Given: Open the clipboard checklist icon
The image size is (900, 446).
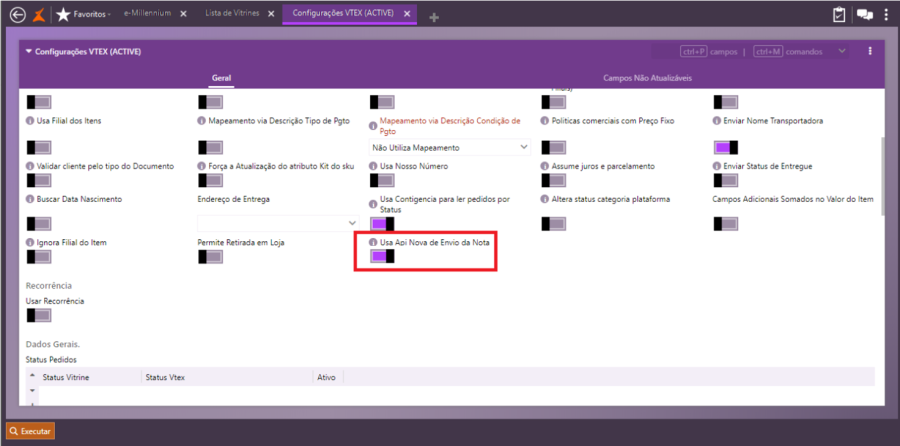Looking at the screenshot, I should coord(839,15).
